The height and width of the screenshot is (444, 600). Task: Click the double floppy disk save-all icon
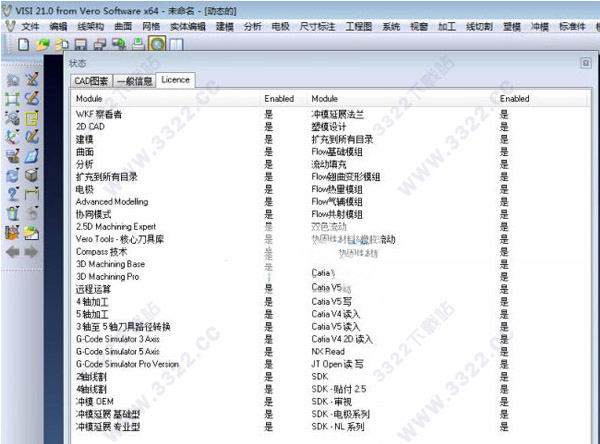pyautogui.click(x=100, y=44)
